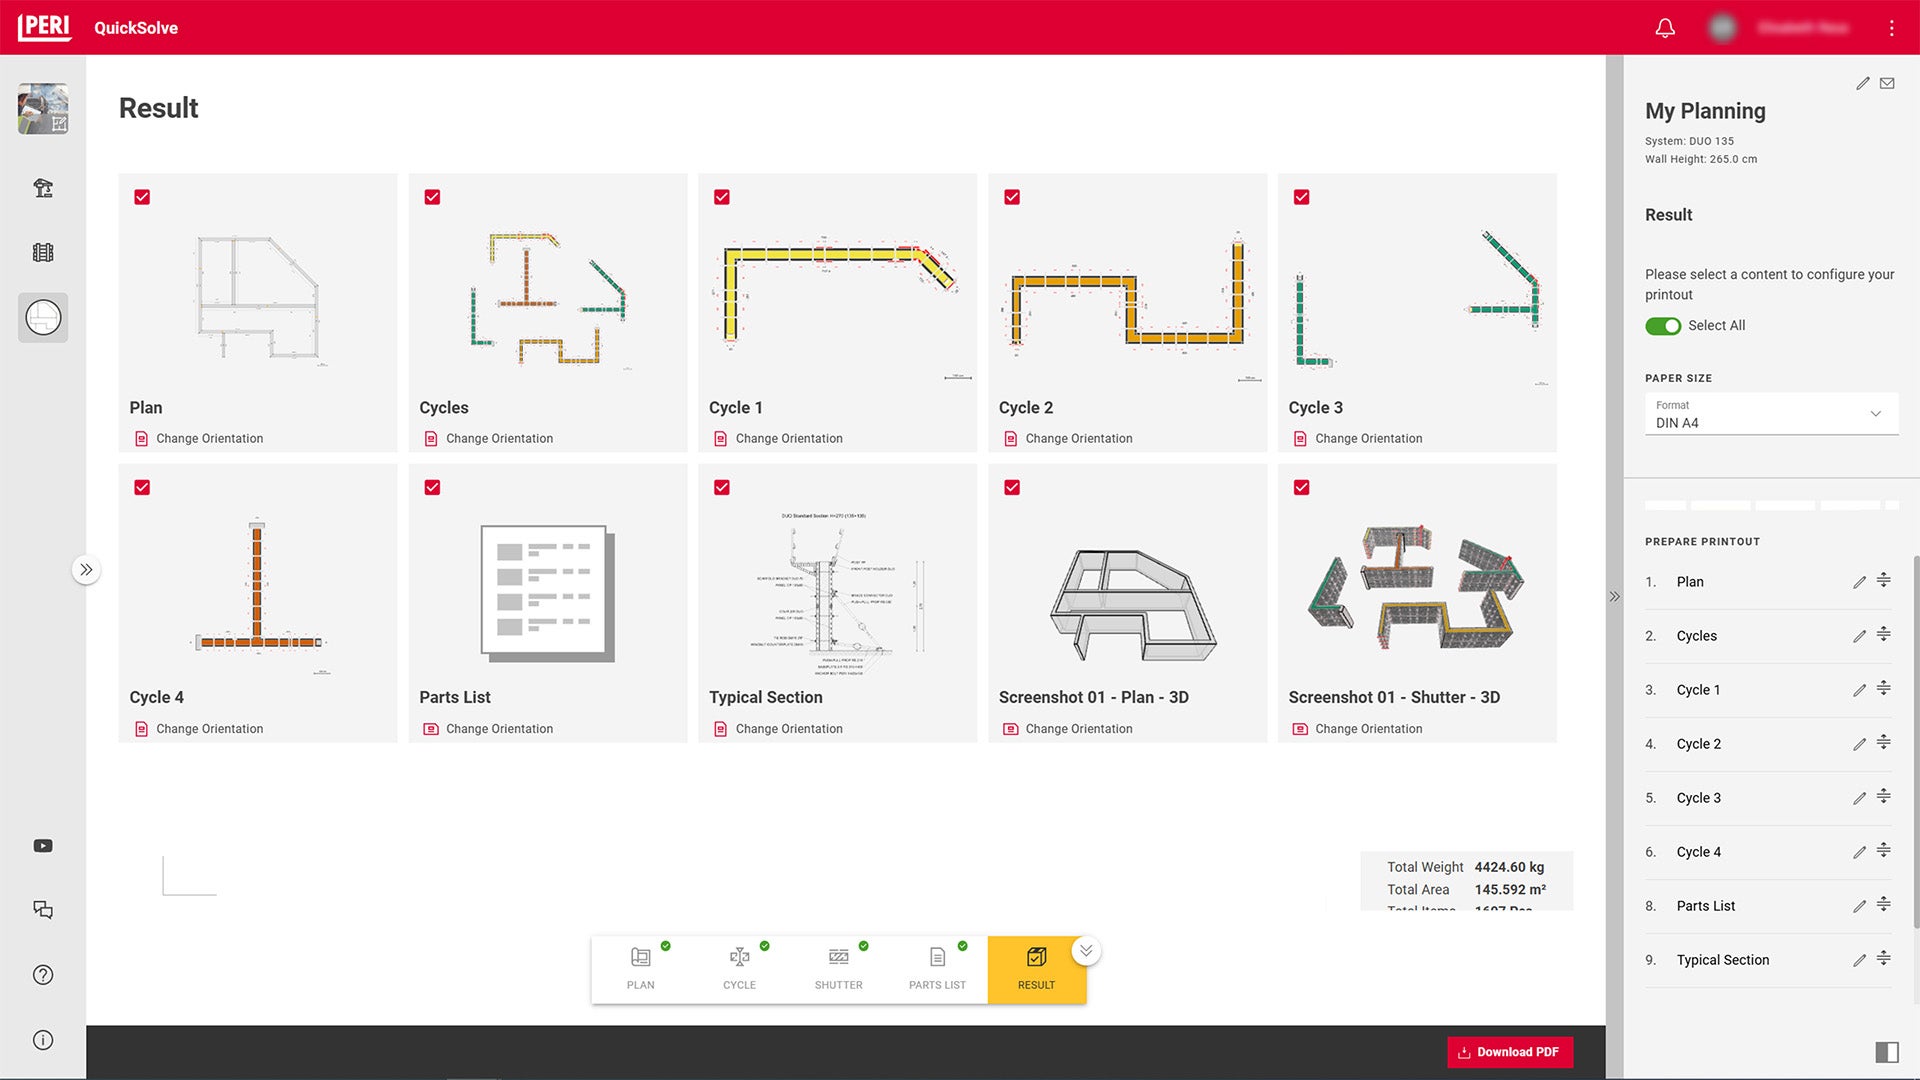Viewport: 1920px width, 1080px height.
Task: Edit the Typical Section printout entry
Action: click(1859, 959)
